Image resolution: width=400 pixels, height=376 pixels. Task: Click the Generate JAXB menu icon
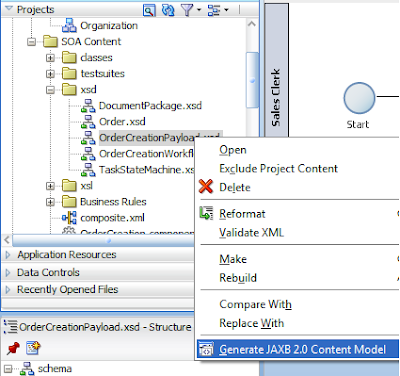click(x=206, y=350)
